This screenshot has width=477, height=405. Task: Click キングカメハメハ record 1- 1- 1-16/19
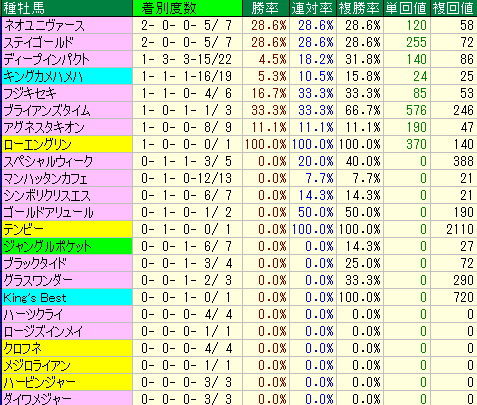(x=186, y=77)
